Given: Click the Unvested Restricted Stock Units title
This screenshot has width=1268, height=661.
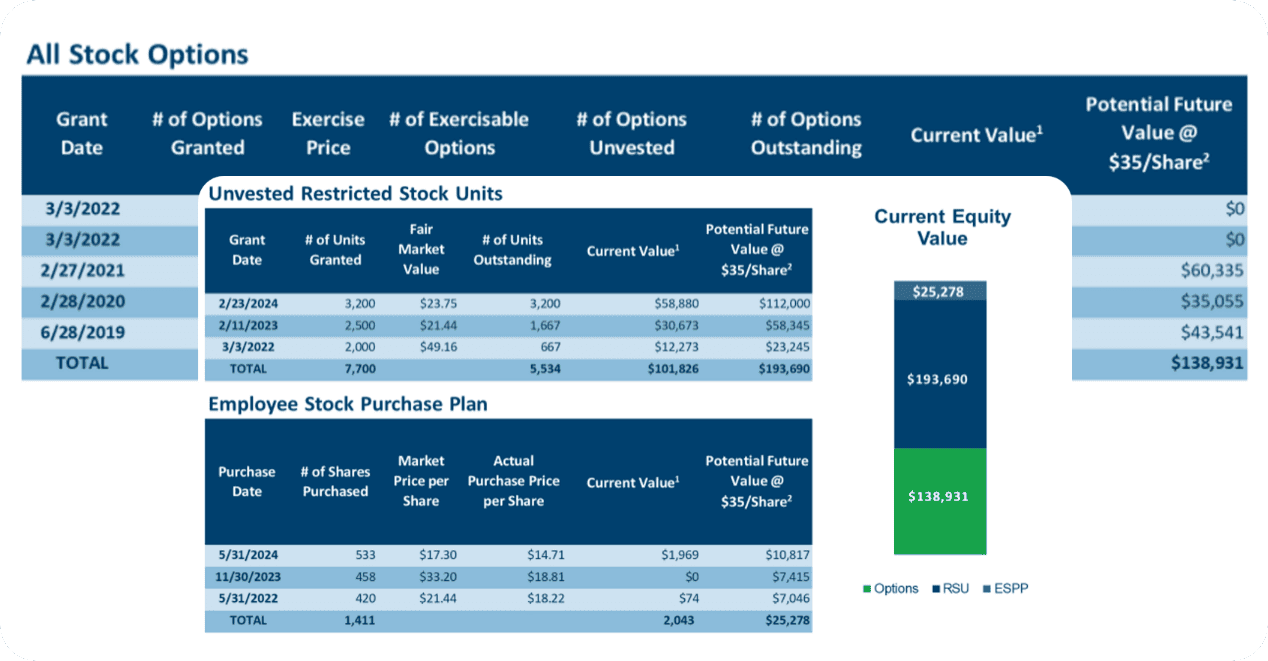Looking at the screenshot, I should [355, 194].
